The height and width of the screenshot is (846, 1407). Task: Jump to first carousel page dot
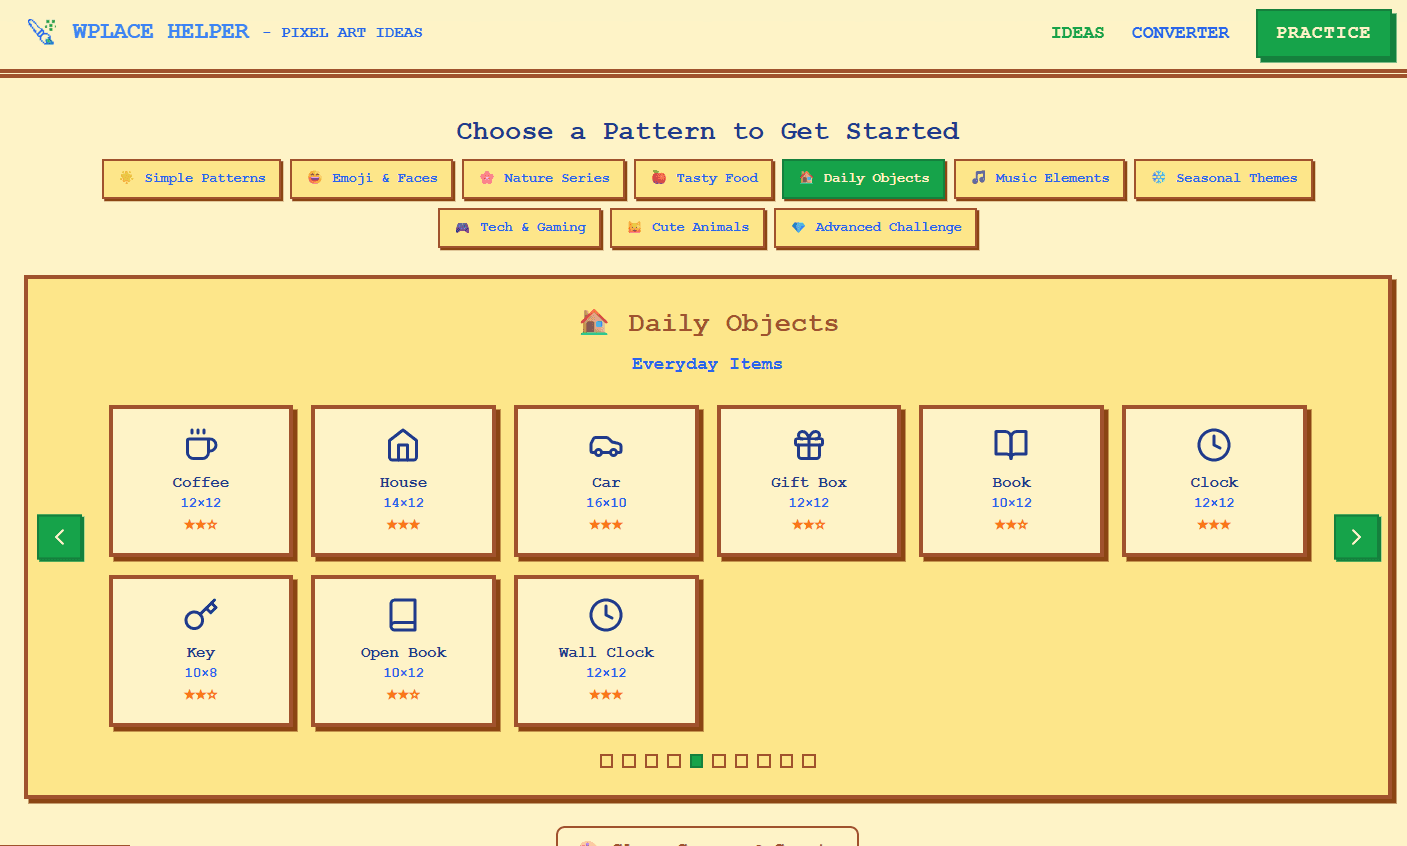coord(606,761)
